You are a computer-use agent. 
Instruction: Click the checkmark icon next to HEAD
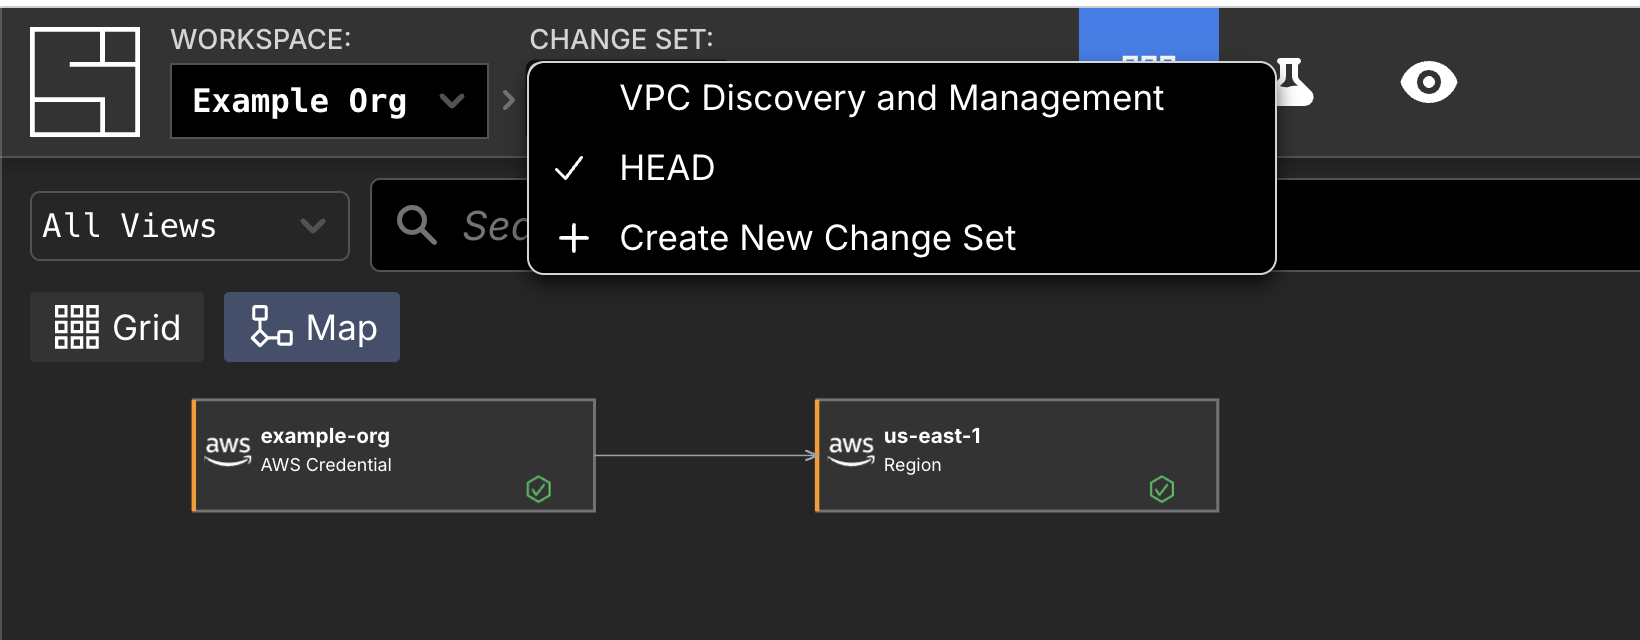coord(568,168)
